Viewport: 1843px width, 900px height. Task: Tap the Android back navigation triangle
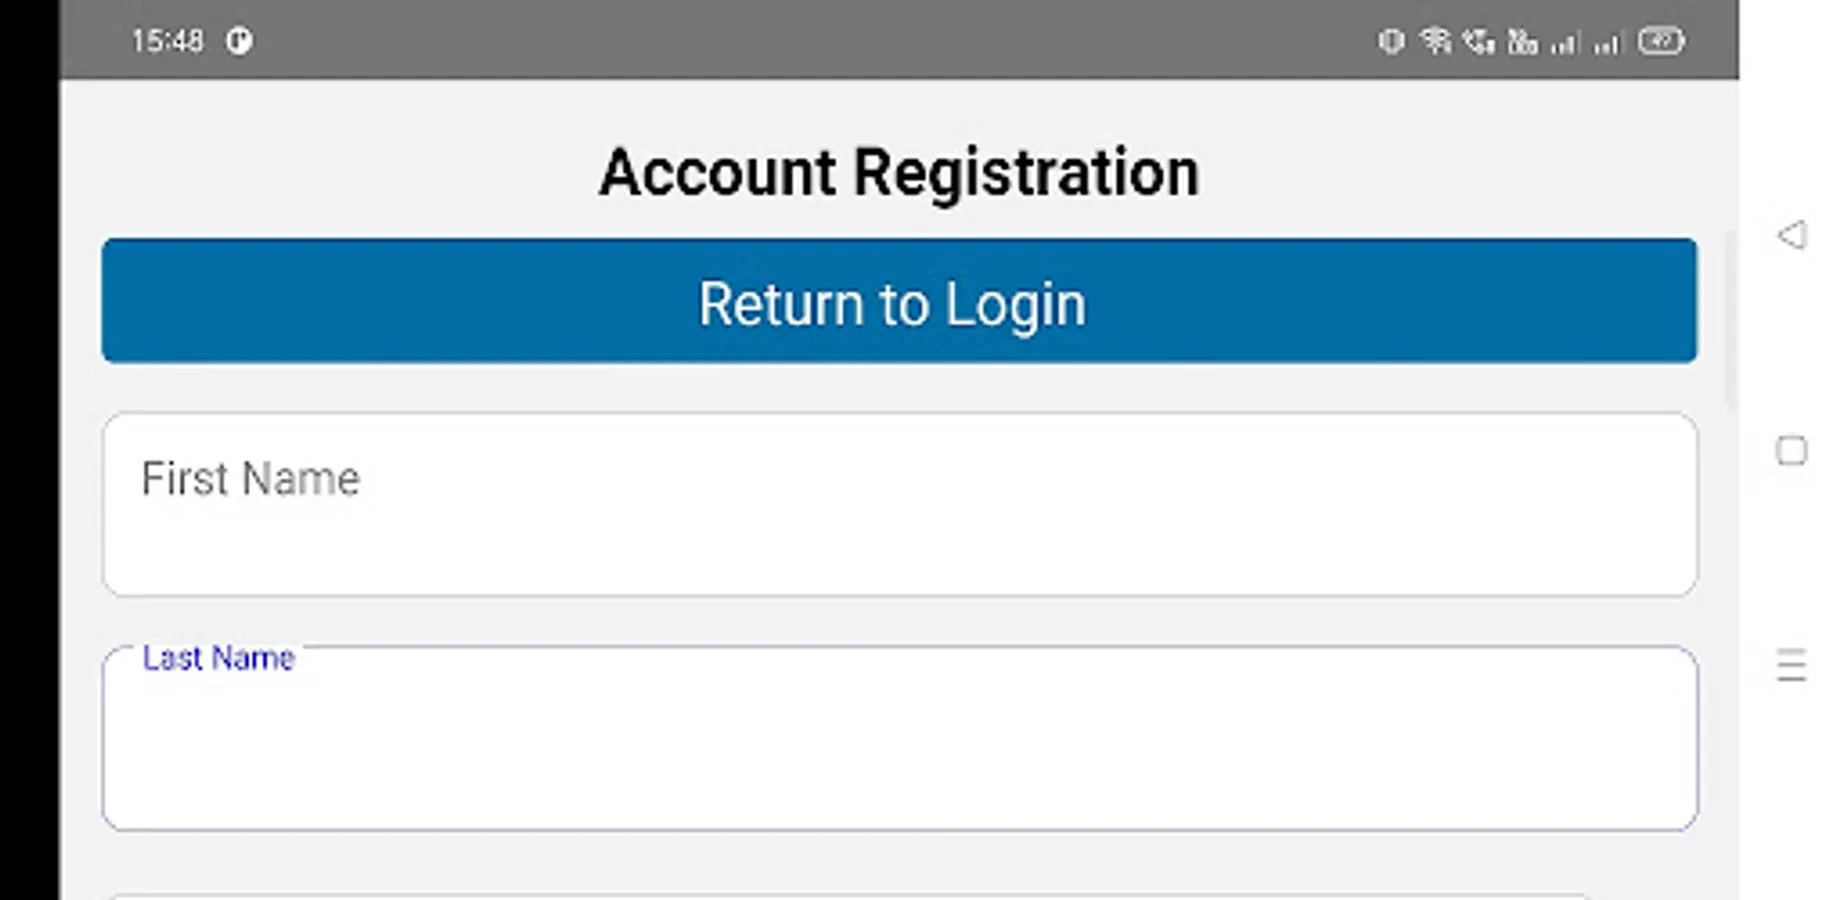pos(1791,235)
